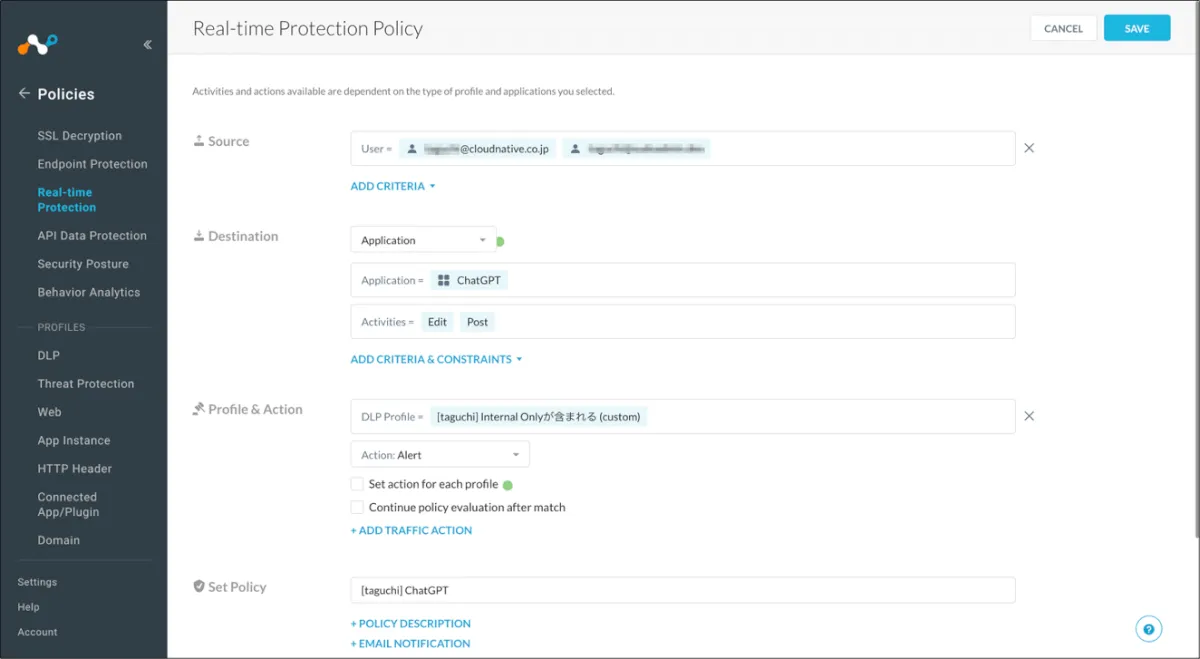The width and height of the screenshot is (1200, 659).
Task: Click + ADD TRAFFIC ACTION link
Action: point(411,531)
